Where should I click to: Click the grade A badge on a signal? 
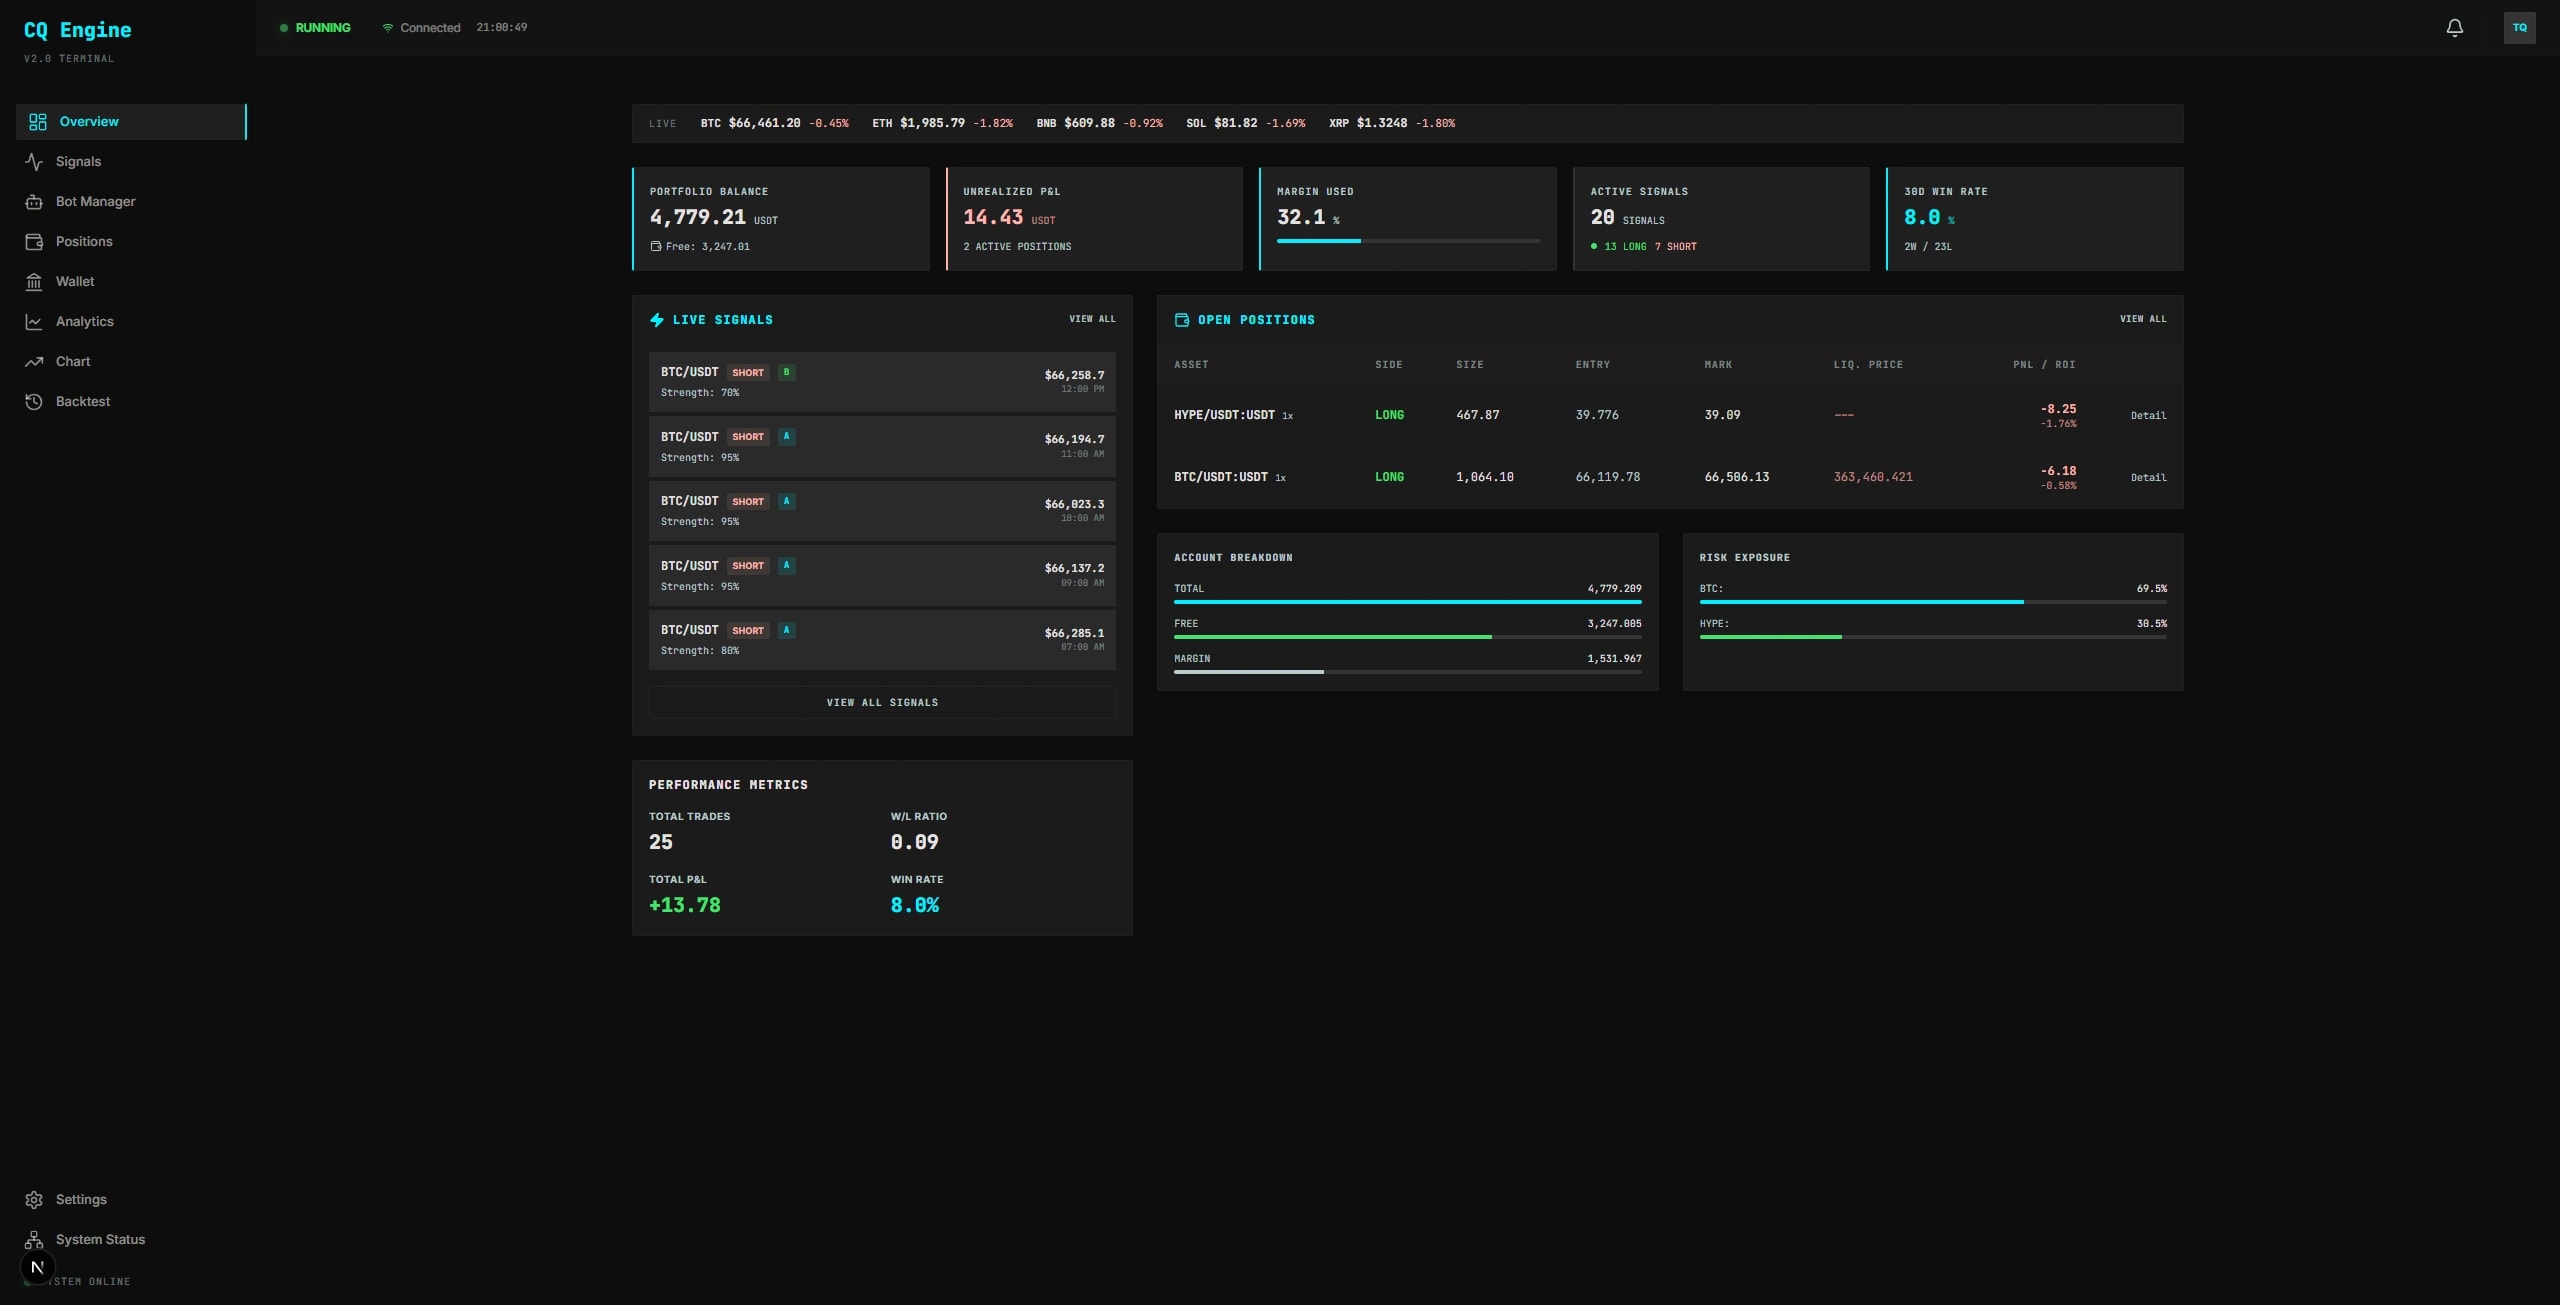[786, 436]
